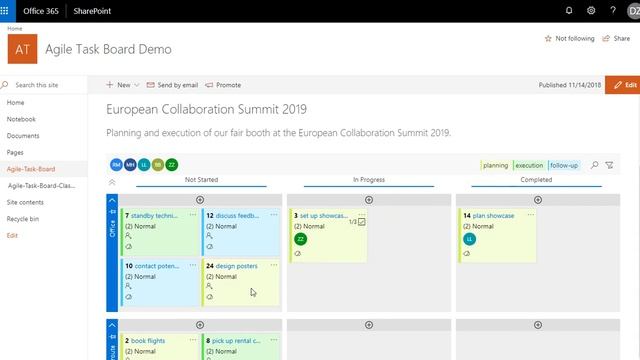
Task: Add task in Office In Progress
Action: [369, 200]
